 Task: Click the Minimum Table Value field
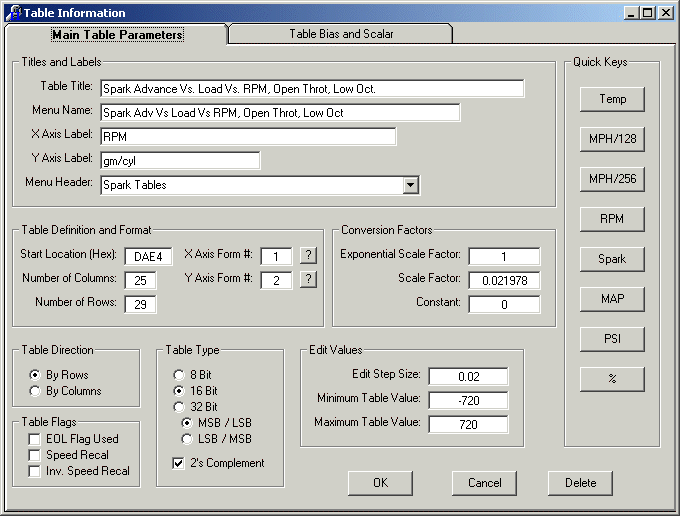pos(468,400)
